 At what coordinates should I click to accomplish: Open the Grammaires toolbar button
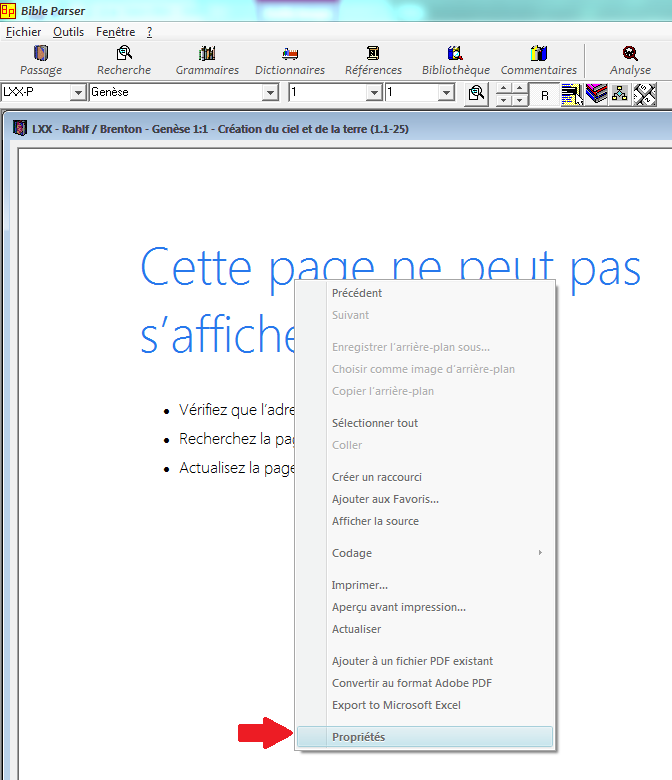(x=207, y=61)
